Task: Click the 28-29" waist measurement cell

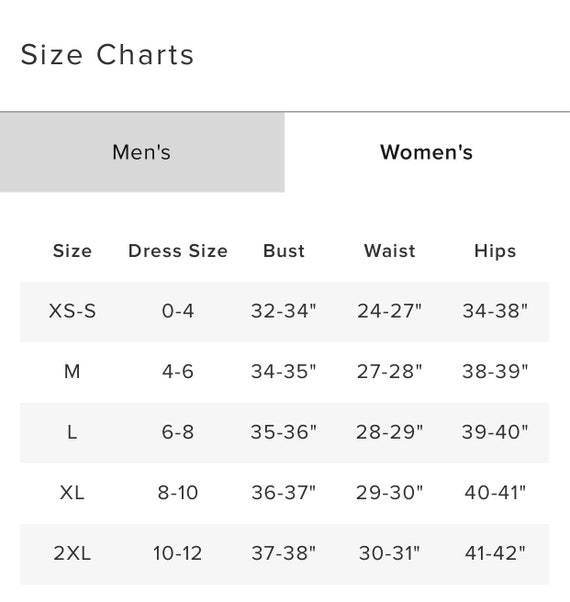Action: coord(390,432)
